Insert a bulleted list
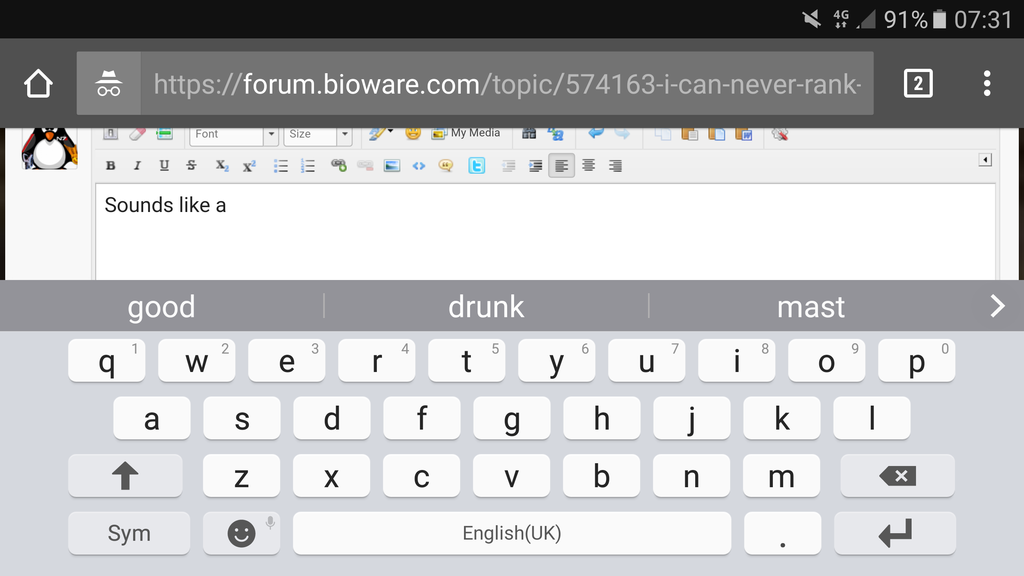Viewport: 1024px width, 576px height. coord(281,166)
